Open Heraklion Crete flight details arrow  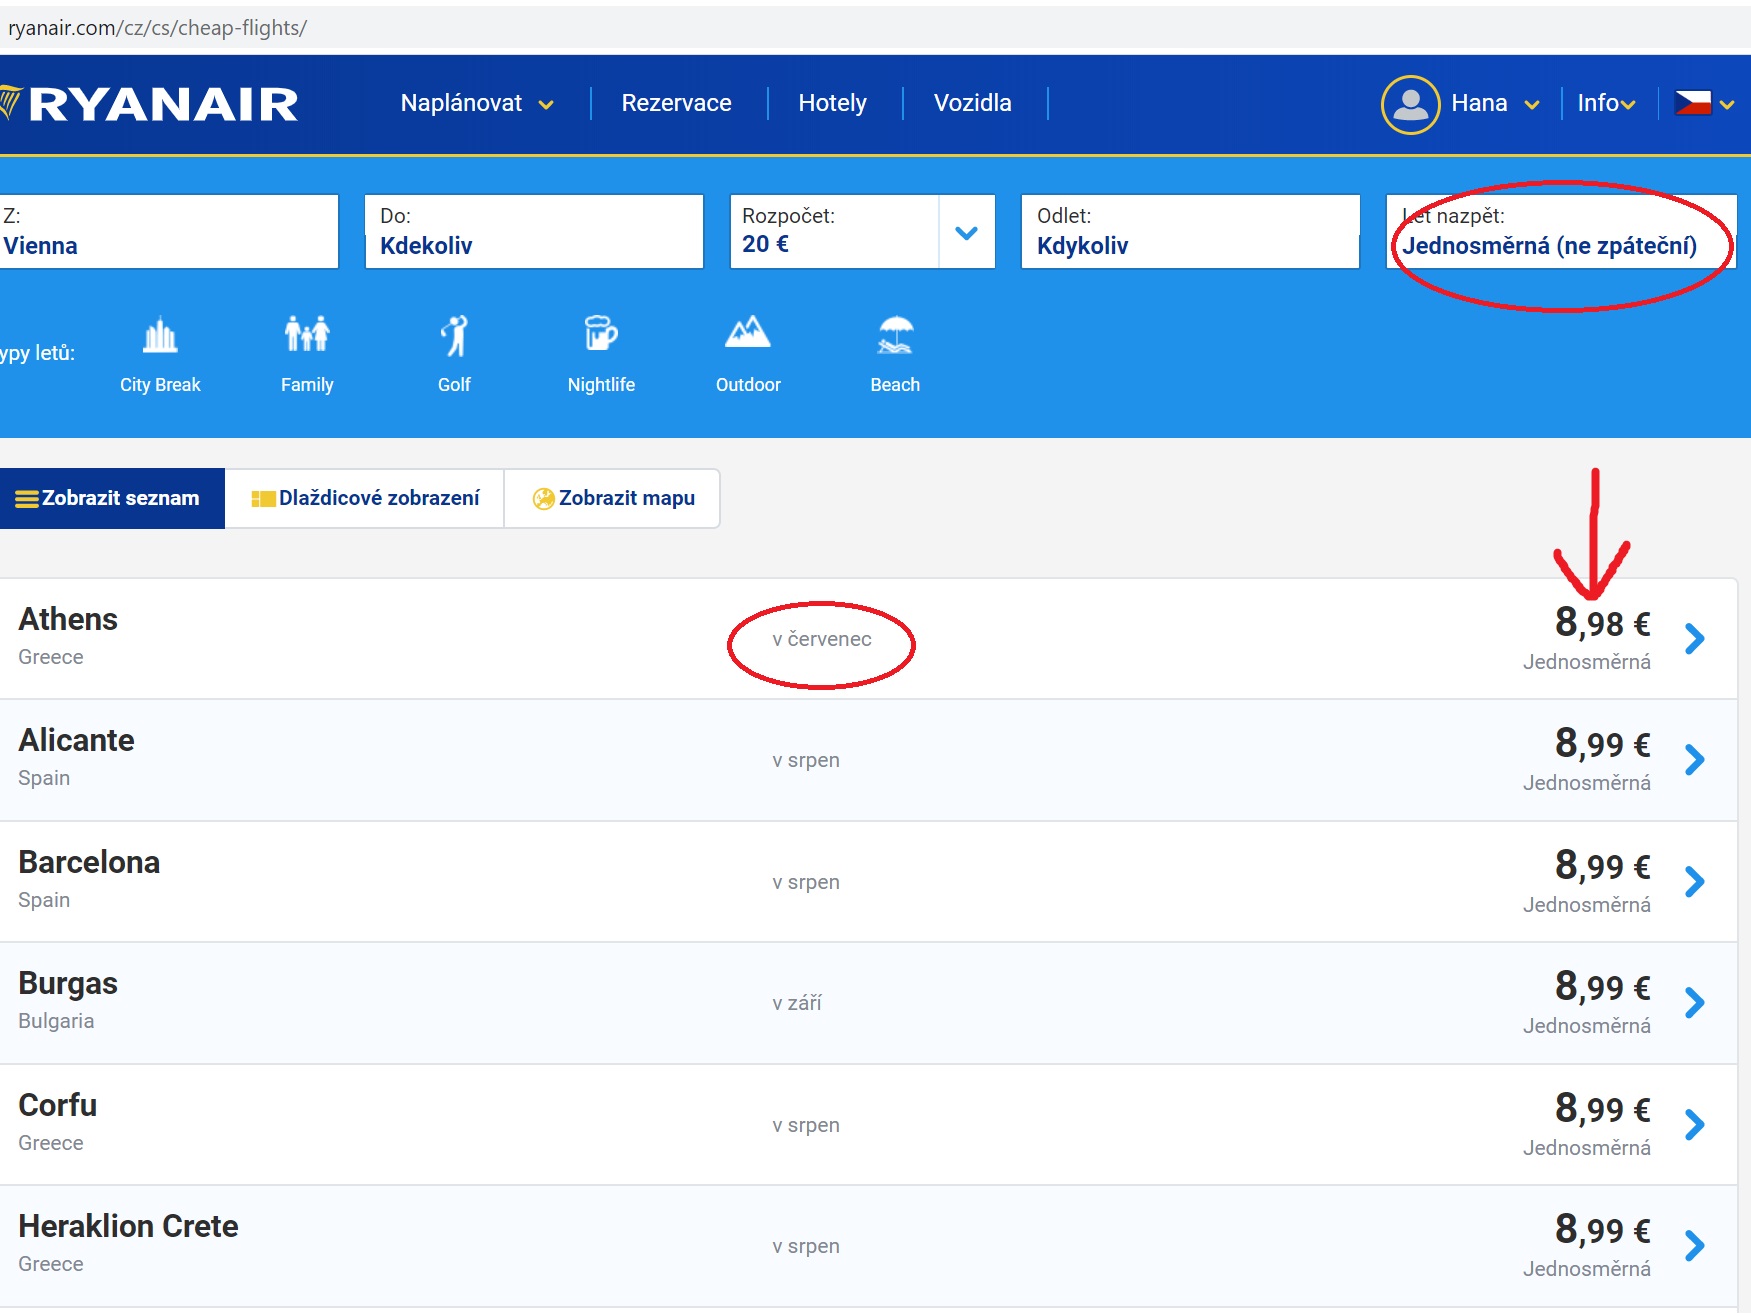[x=1694, y=1246]
